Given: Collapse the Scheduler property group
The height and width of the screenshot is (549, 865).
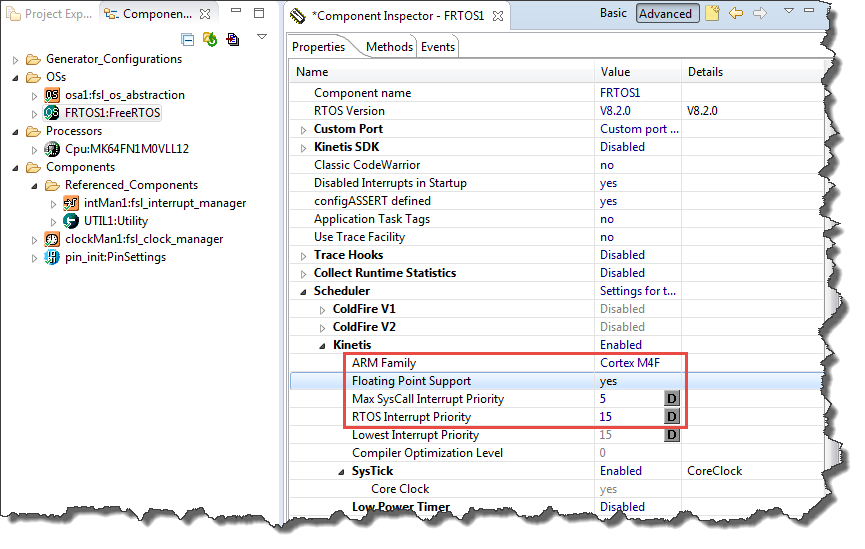Looking at the screenshot, I should 304,291.
